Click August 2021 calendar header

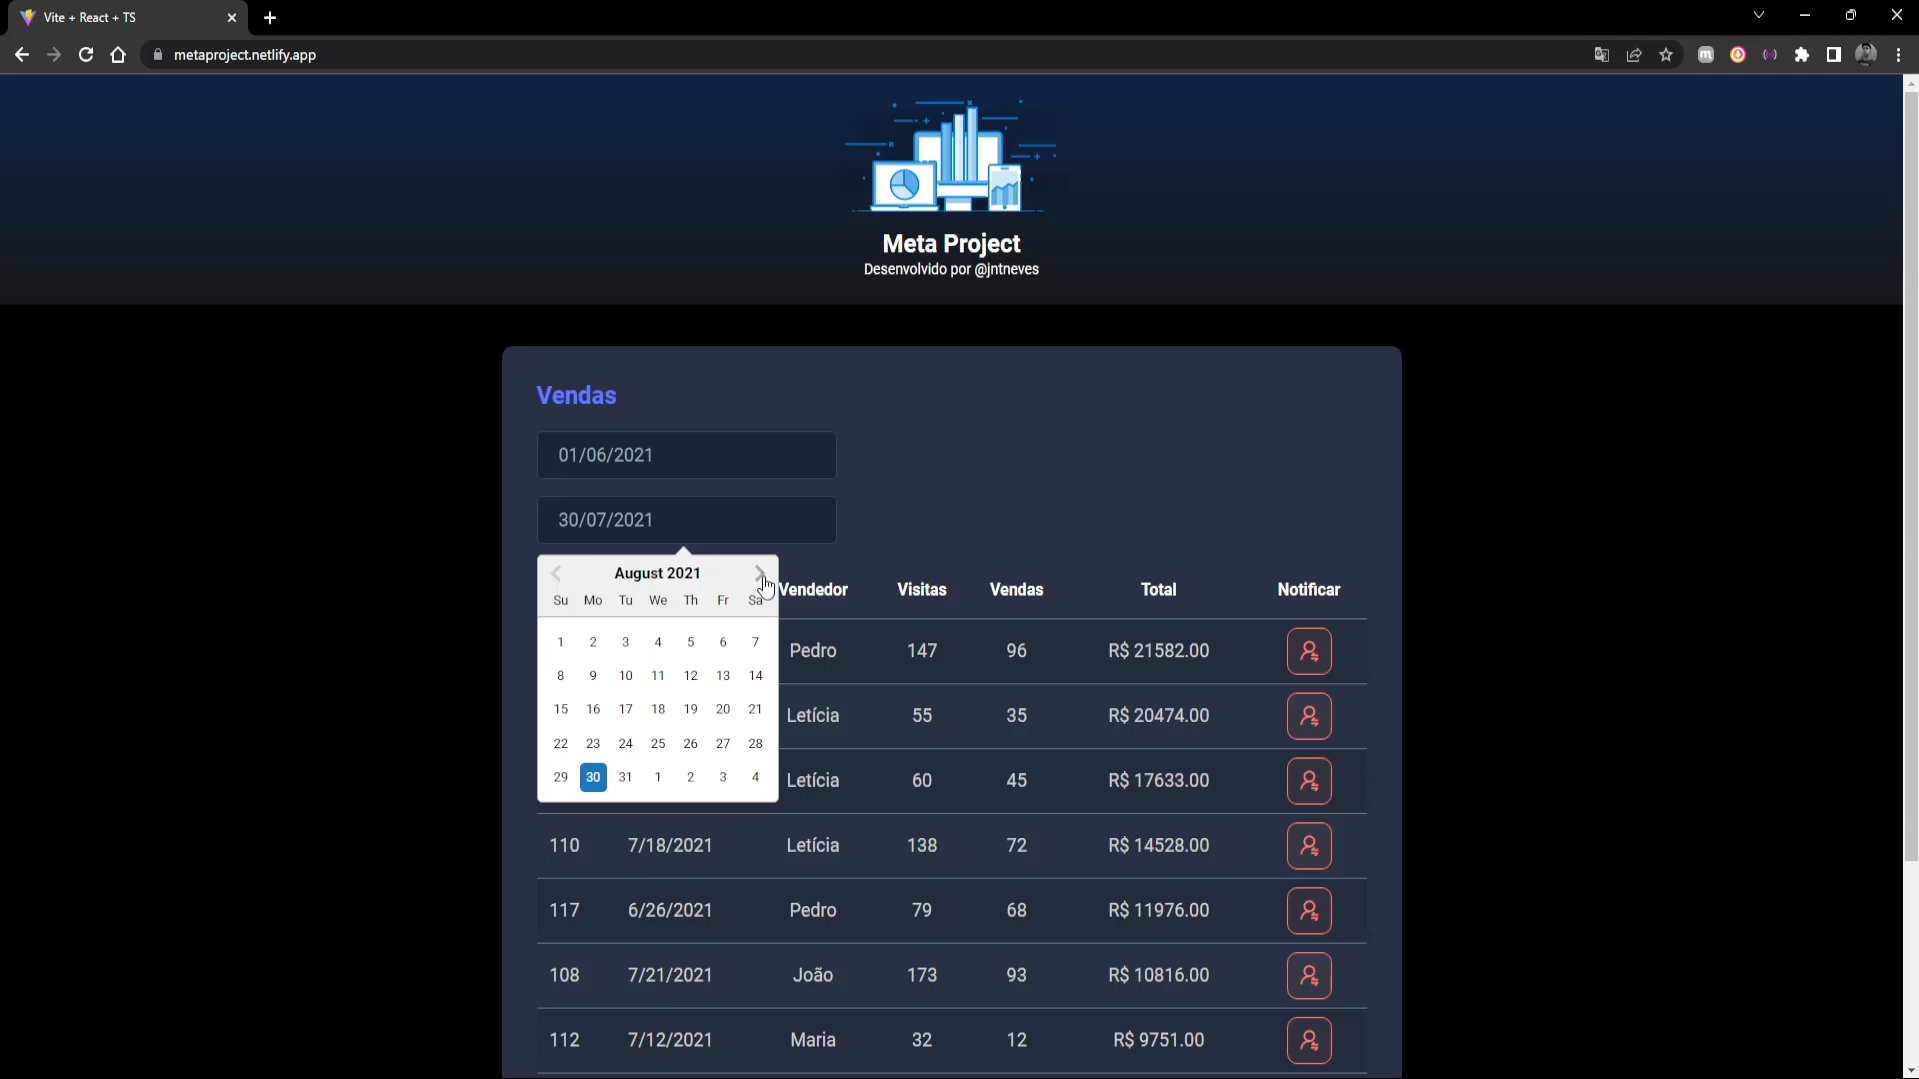(x=657, y=572)
